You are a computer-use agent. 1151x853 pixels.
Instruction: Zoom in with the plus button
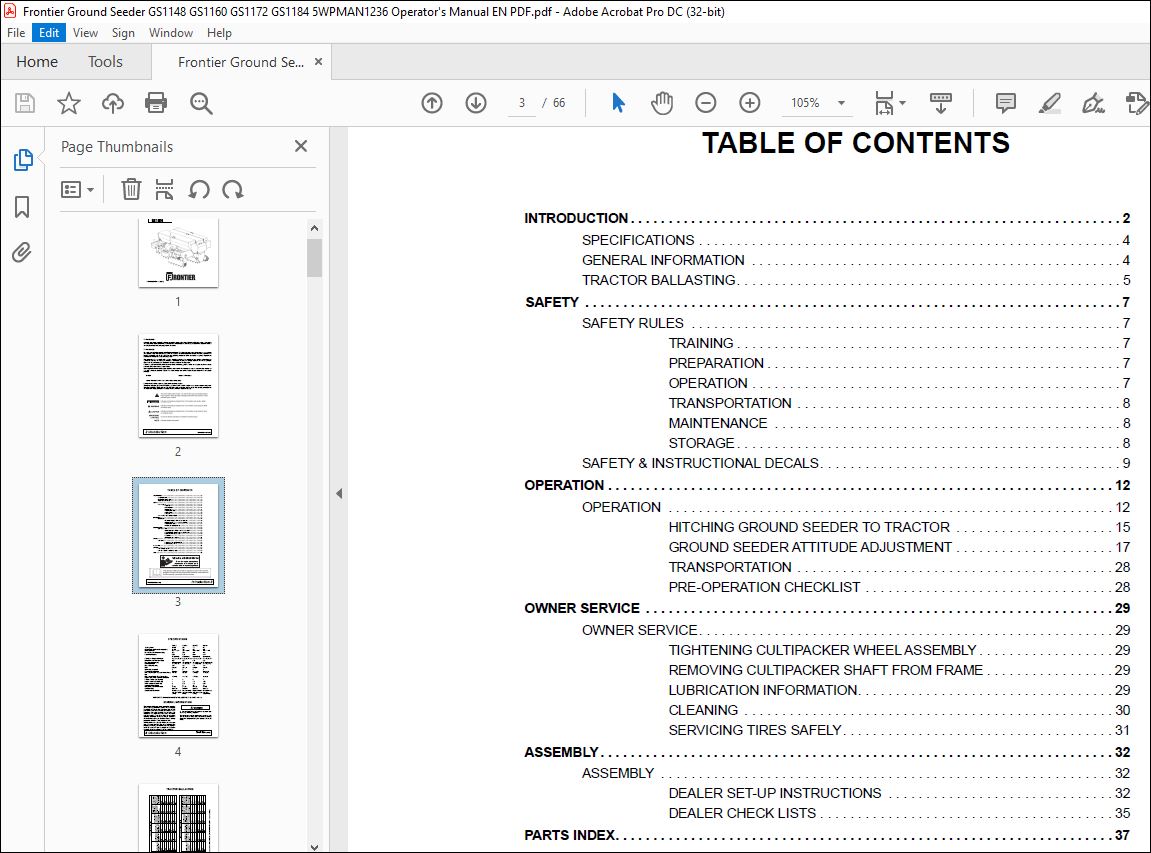749,103
